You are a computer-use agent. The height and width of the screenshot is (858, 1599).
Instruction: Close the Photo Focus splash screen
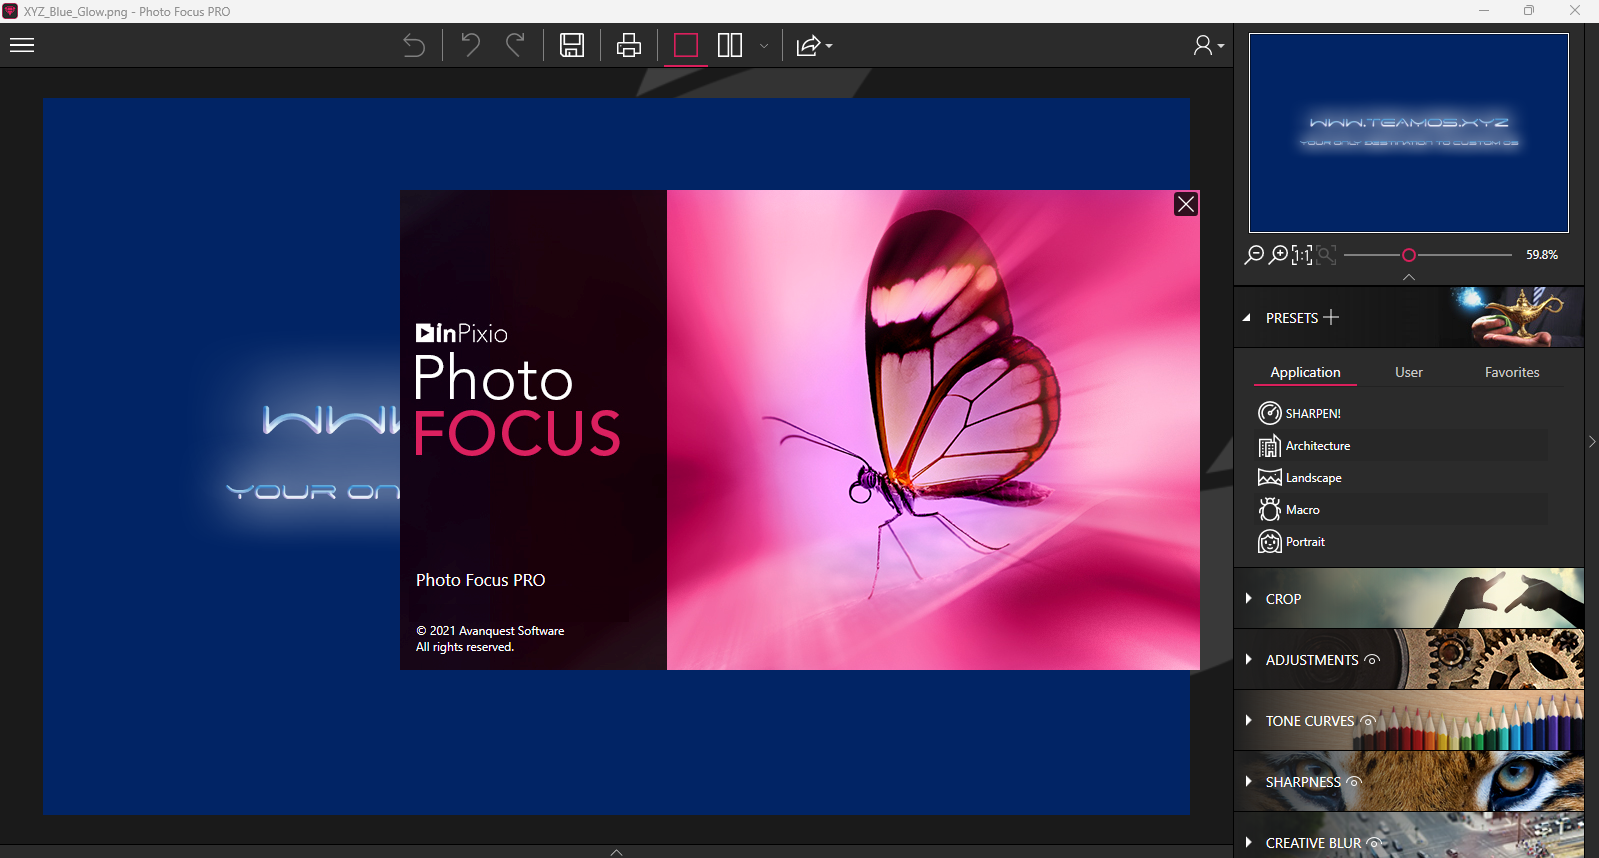1186,204
